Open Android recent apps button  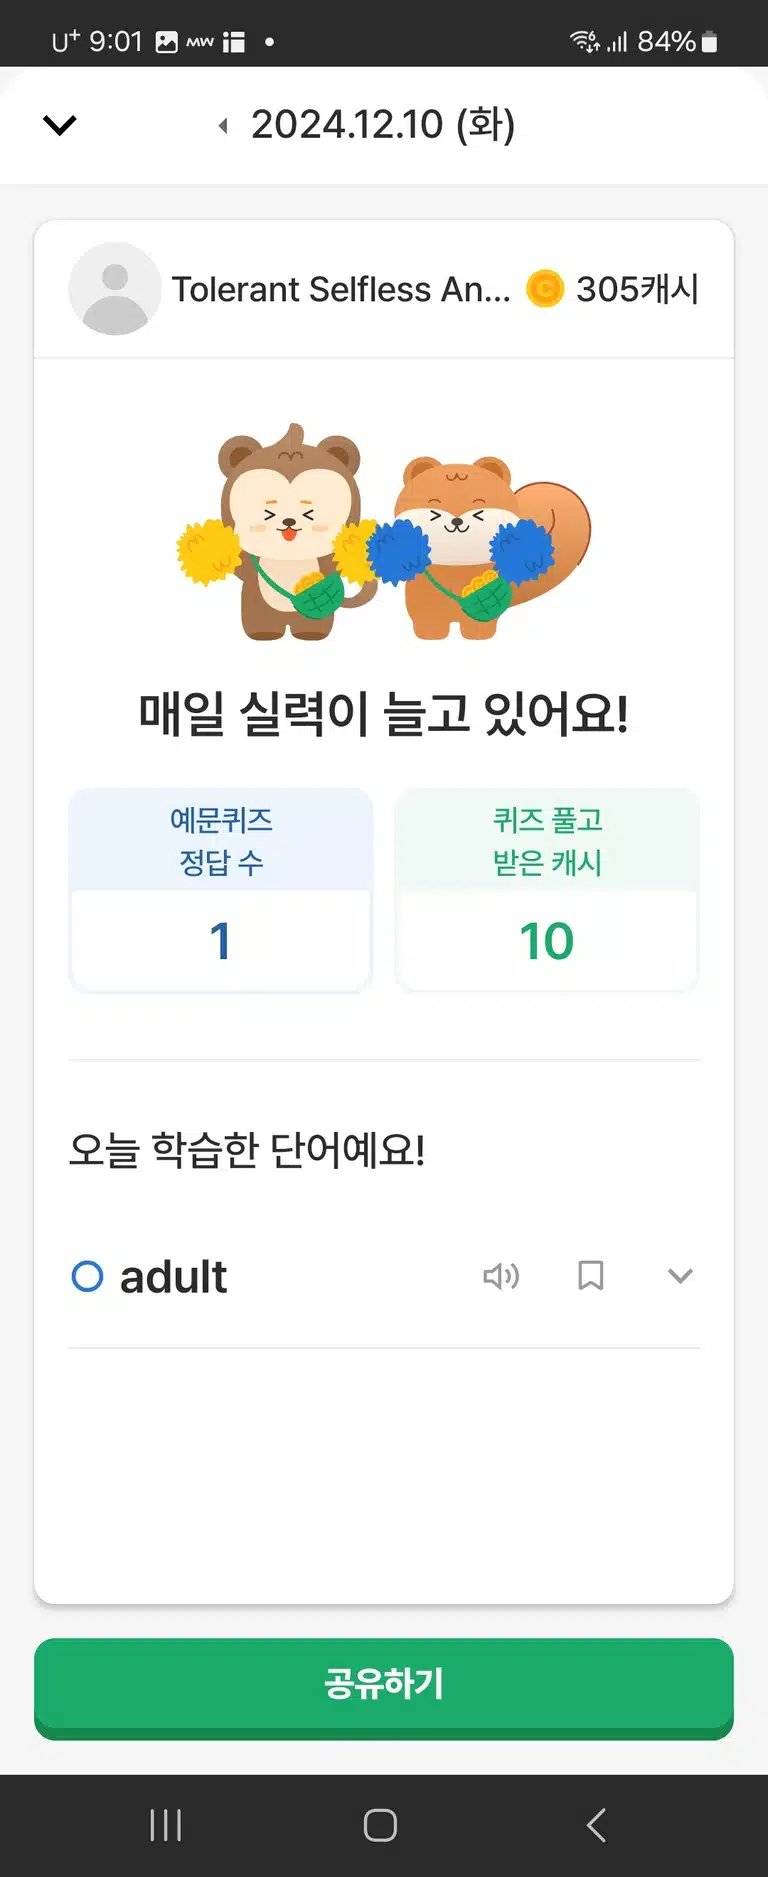166,1825
